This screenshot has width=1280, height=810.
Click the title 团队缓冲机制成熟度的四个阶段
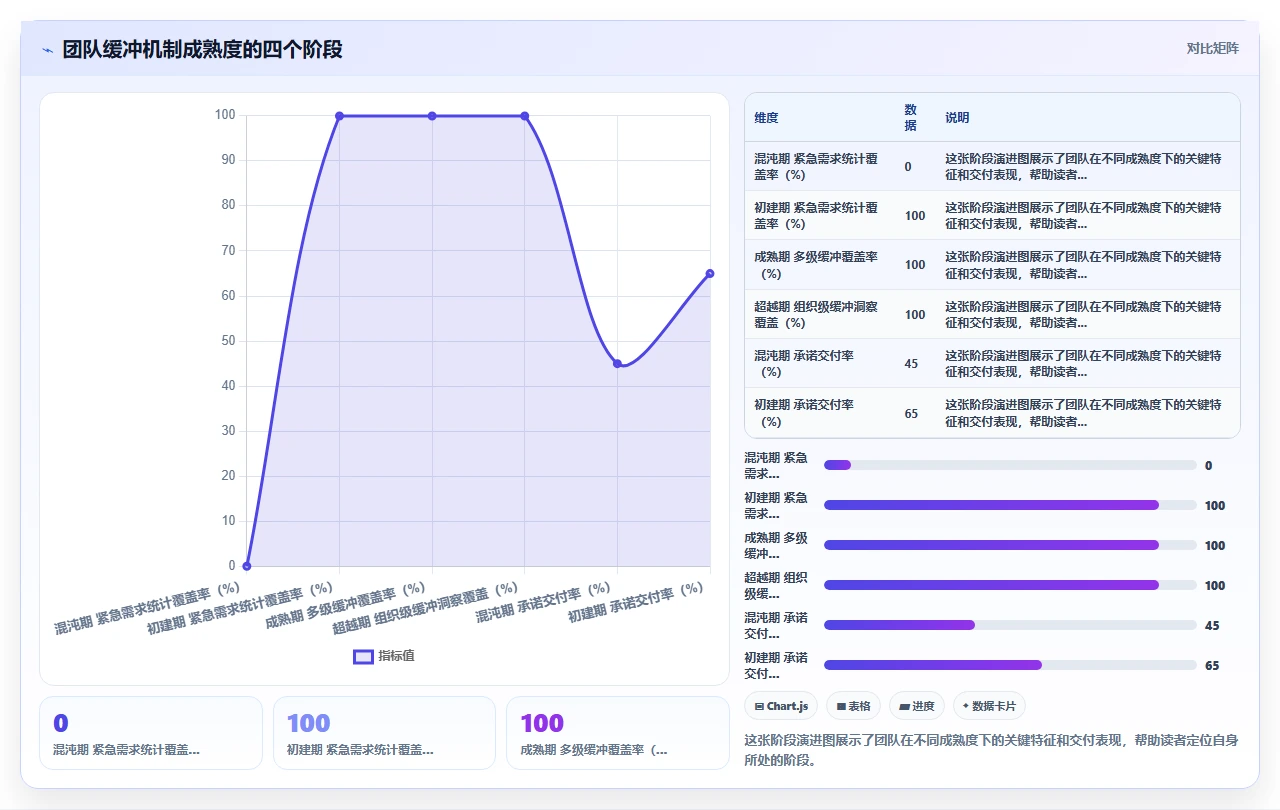click(202, 49)
